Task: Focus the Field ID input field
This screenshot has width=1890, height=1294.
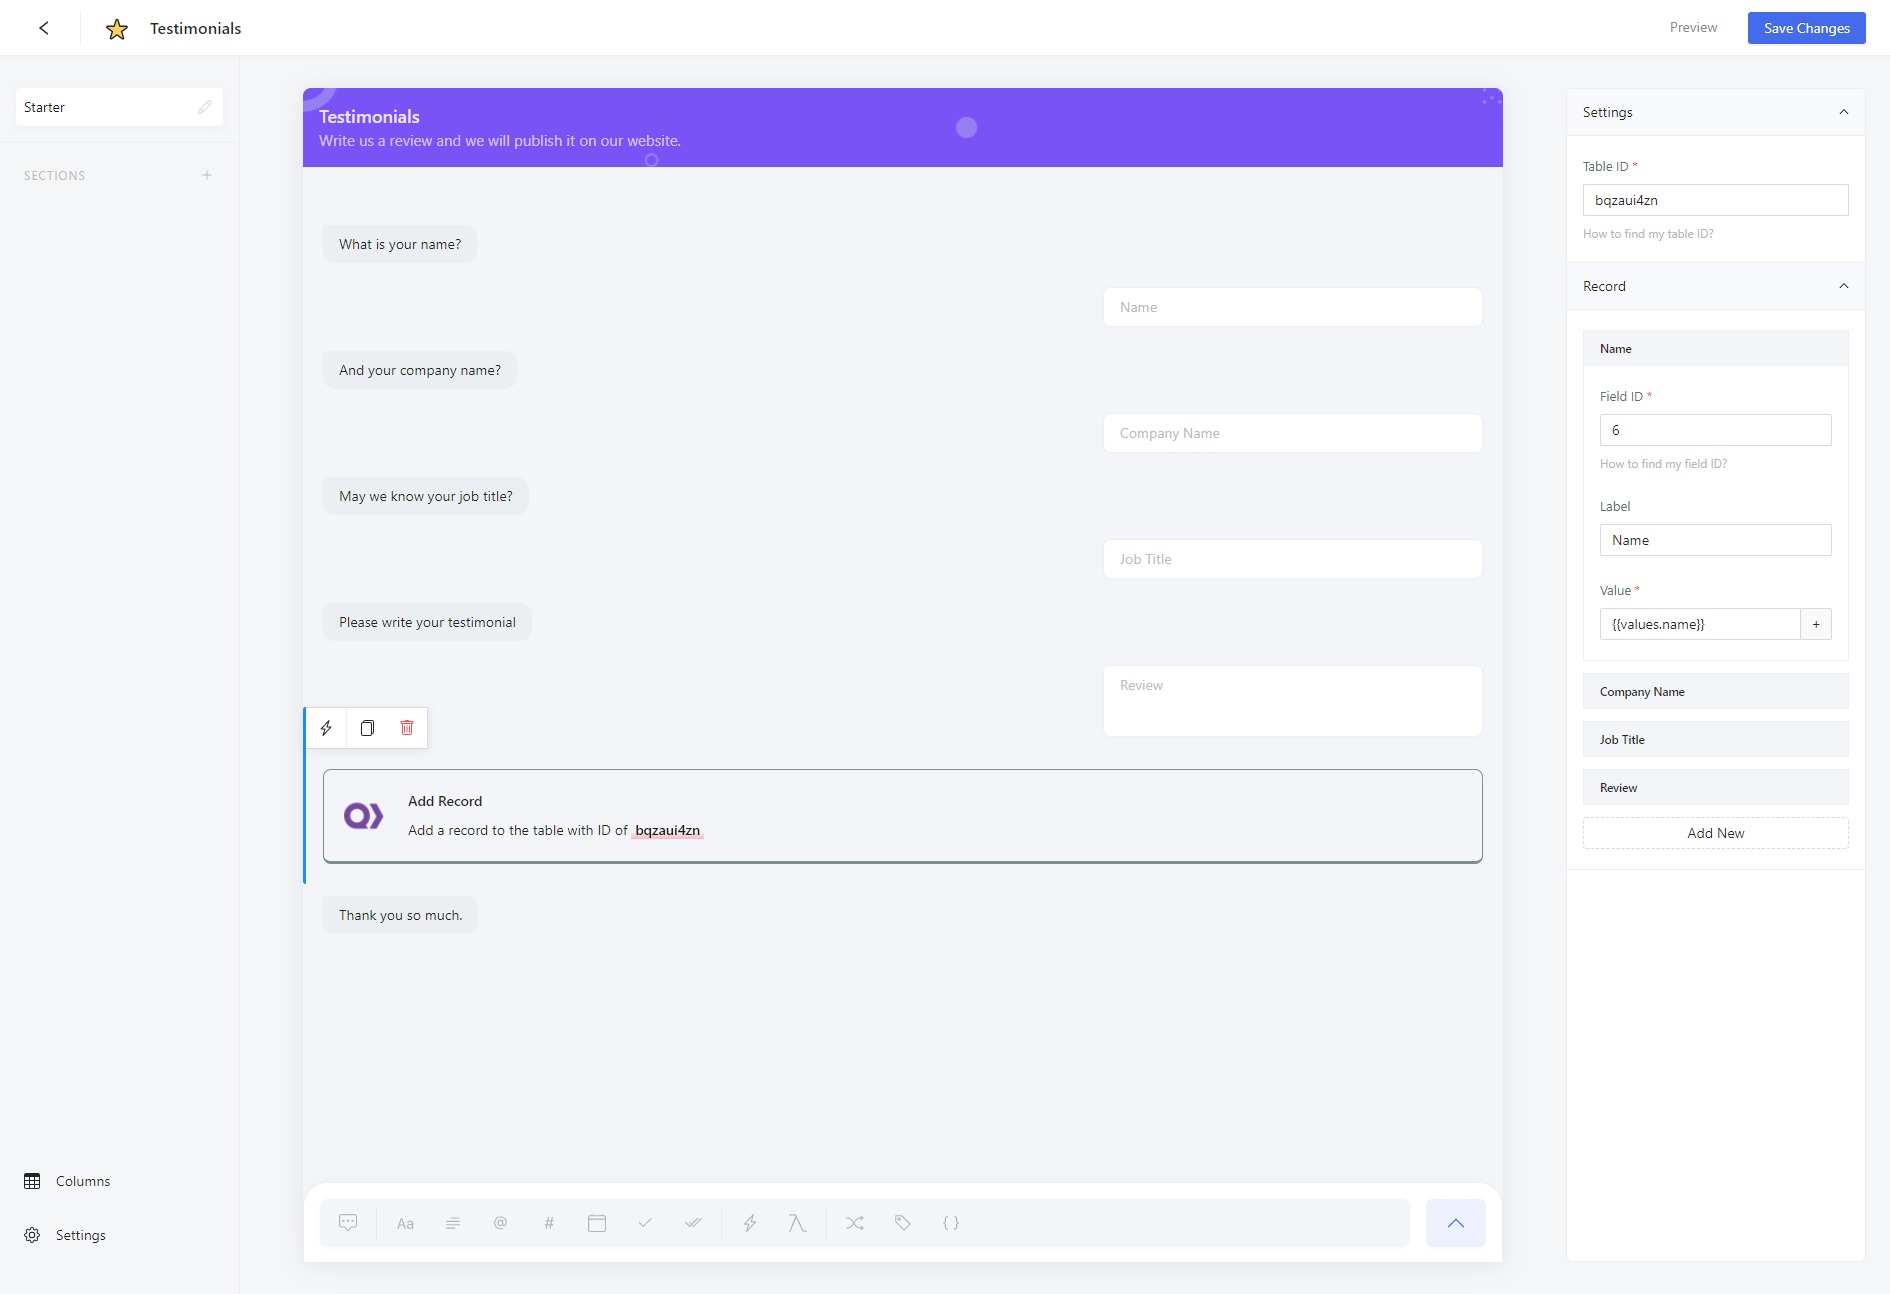Action: click(1716, 430)
